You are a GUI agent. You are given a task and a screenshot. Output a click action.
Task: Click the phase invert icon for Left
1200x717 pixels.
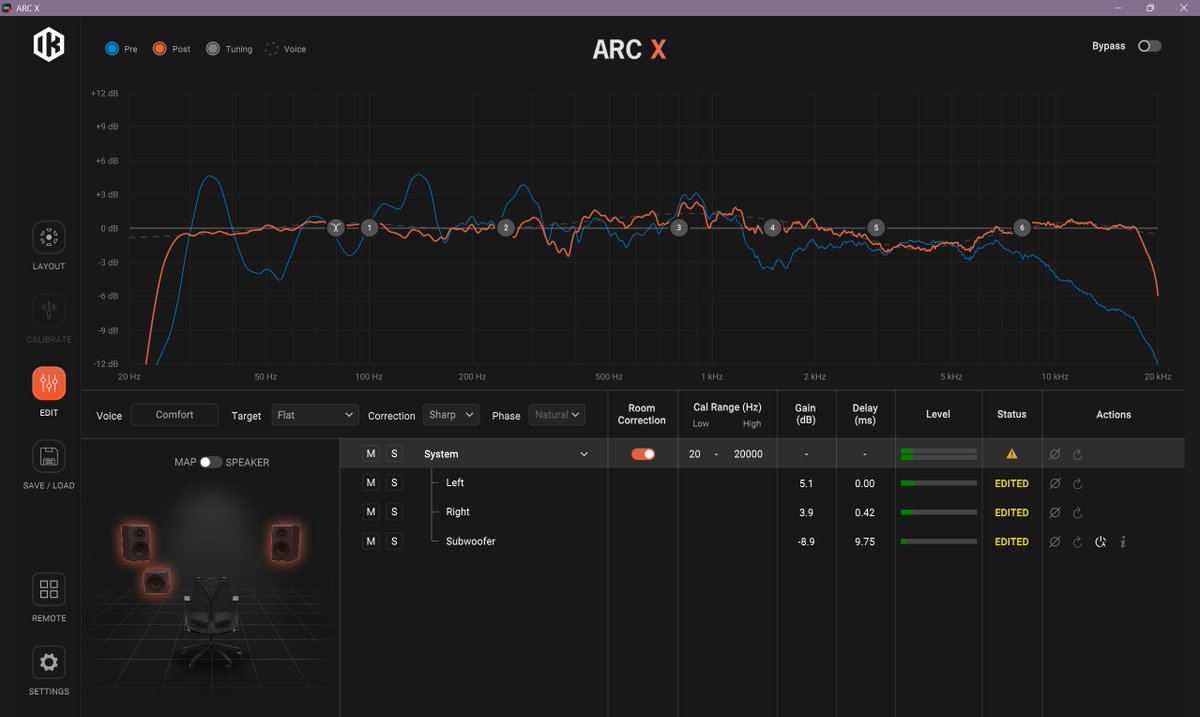click(x=1054, y=483)
